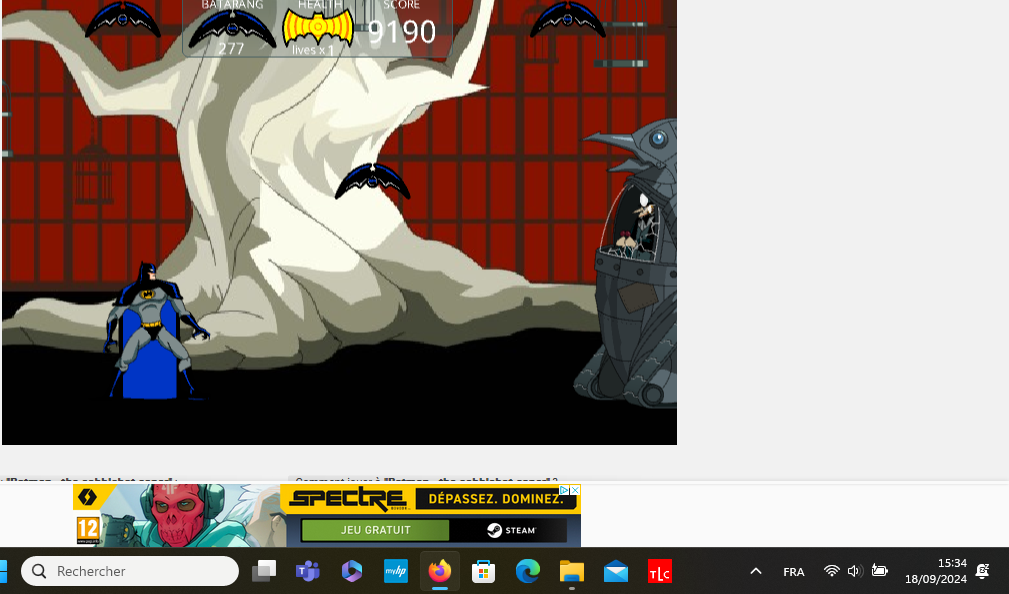Open Copilot from the taskbar
The height and width of the screenshot is (594, 1009).
pyautogui.click(x=352, y=571)
